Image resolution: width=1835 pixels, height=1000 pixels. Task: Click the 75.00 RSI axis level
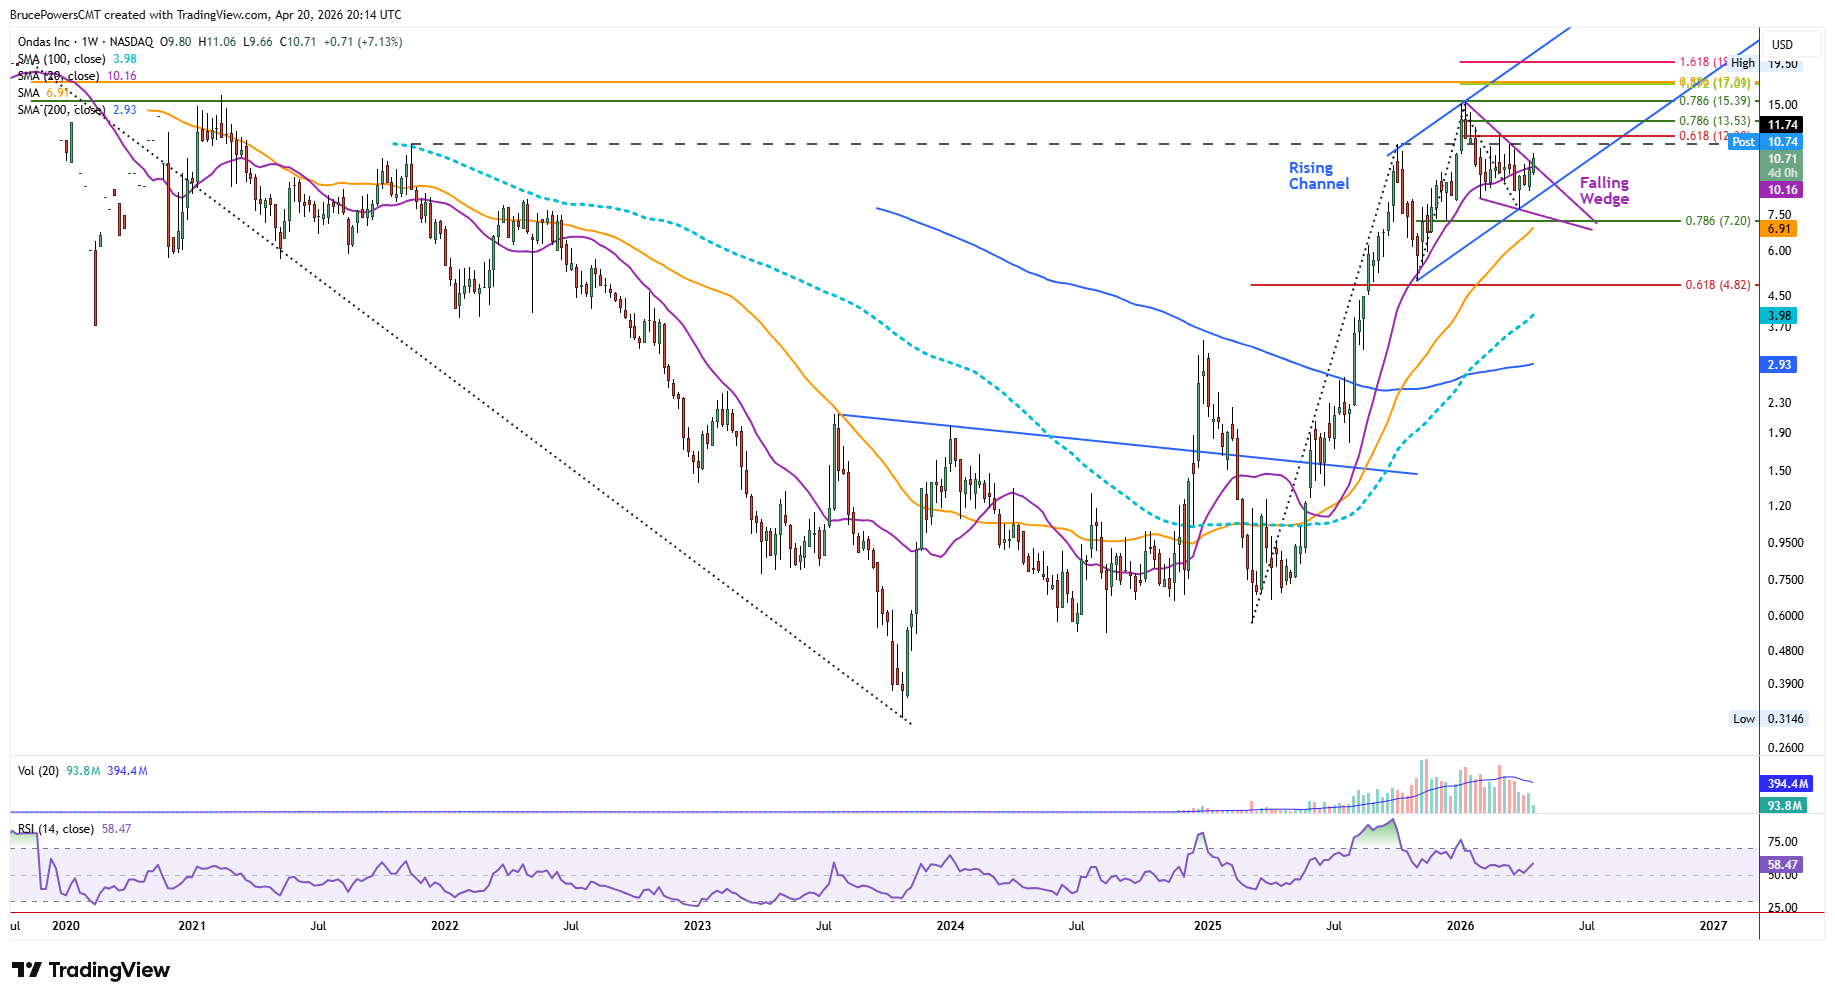point(1782,842)
